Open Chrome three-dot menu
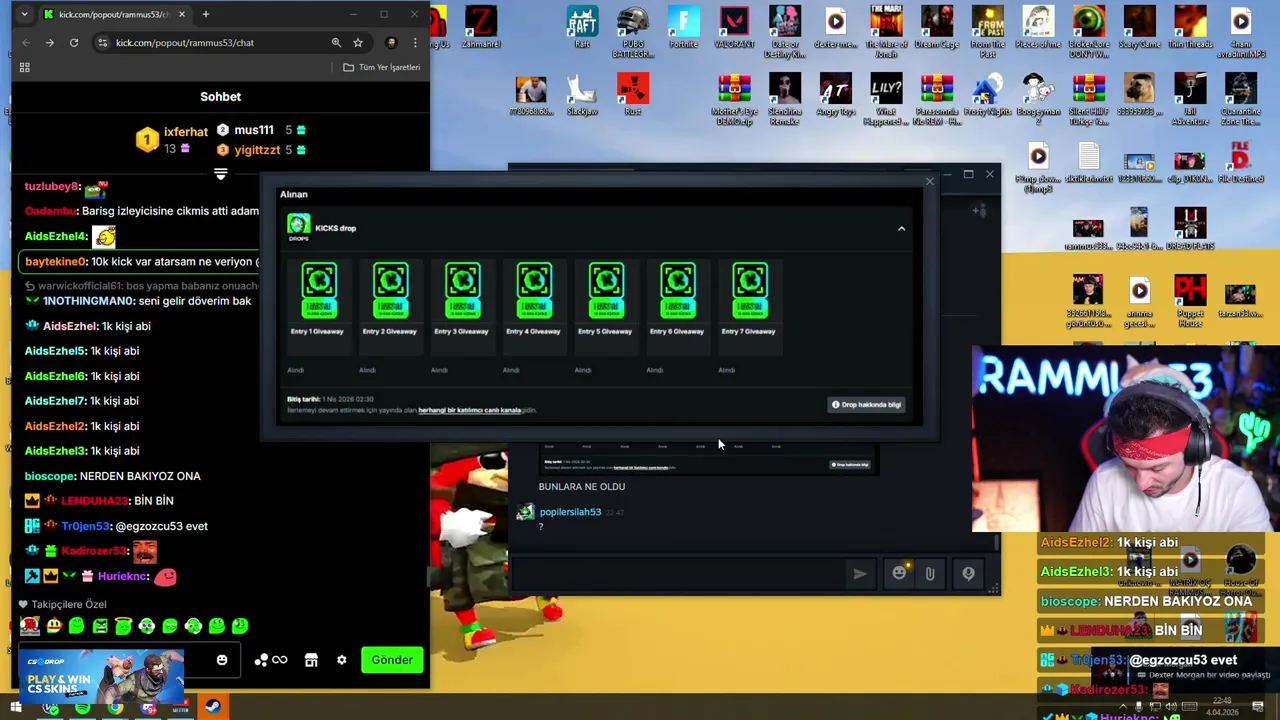The height and width of the screenshot is (720, 1280). [415, 43]
